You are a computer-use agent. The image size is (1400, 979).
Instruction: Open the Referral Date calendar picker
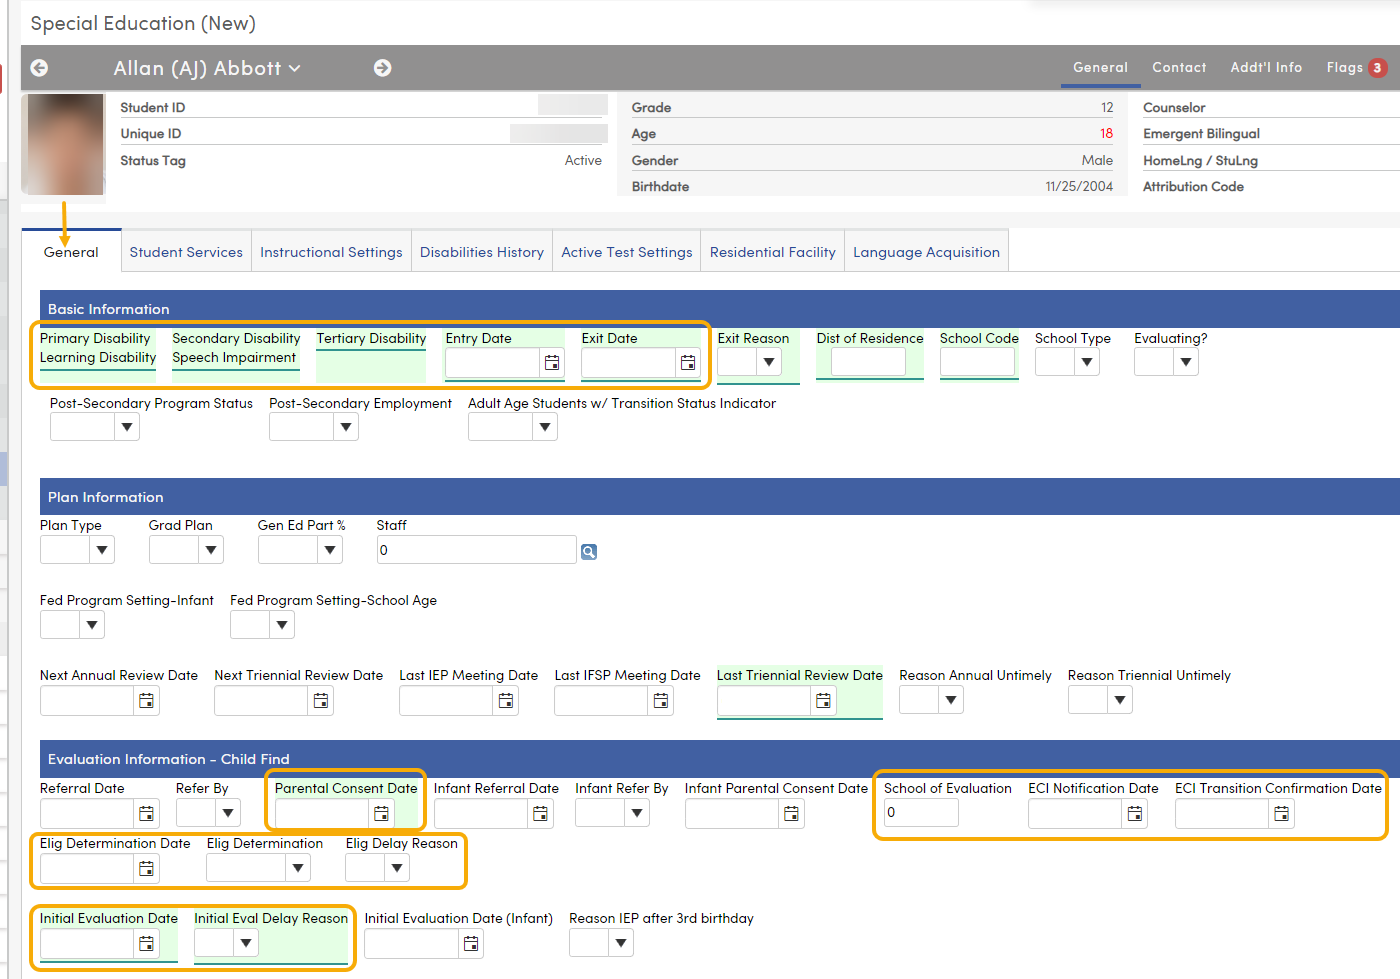click(146, 813)
